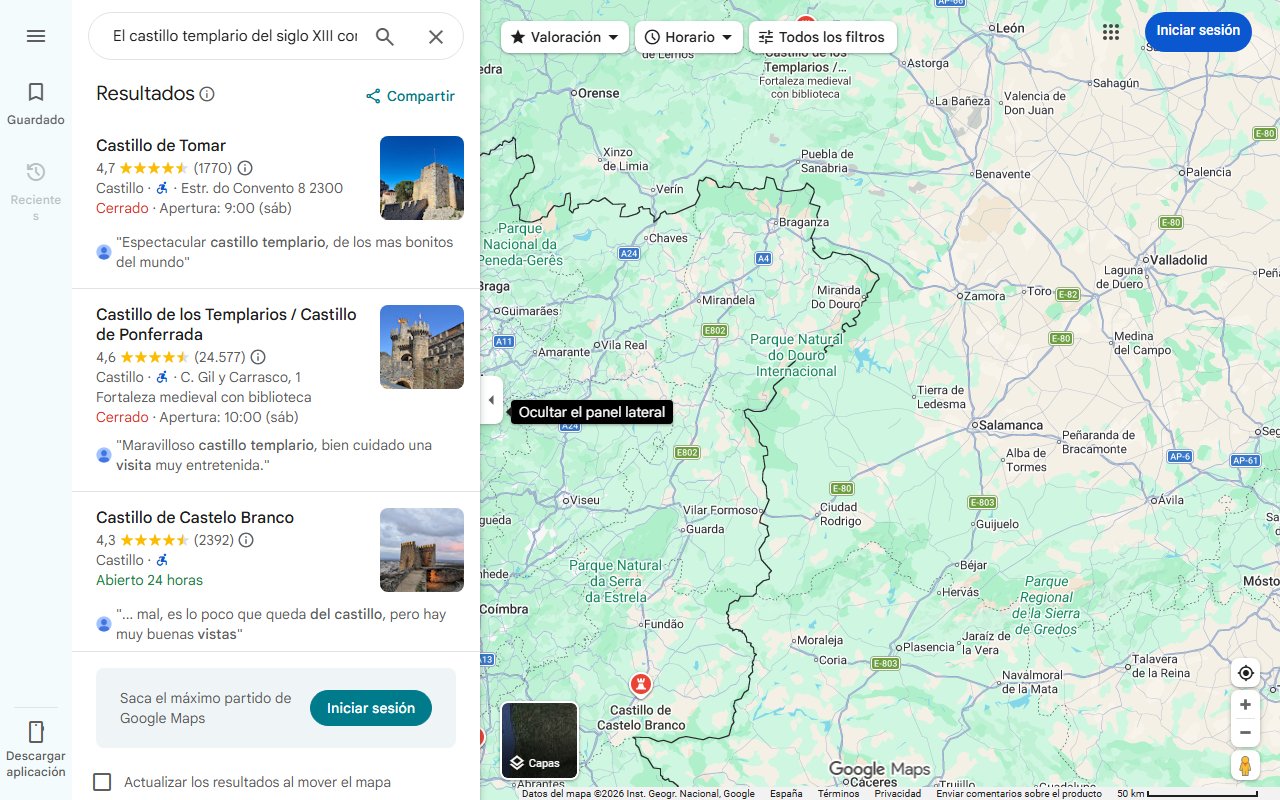Click the teal Iniciar sesión button in panel
This screenshot has height=800, width=1280.
[x=371, y=708]
